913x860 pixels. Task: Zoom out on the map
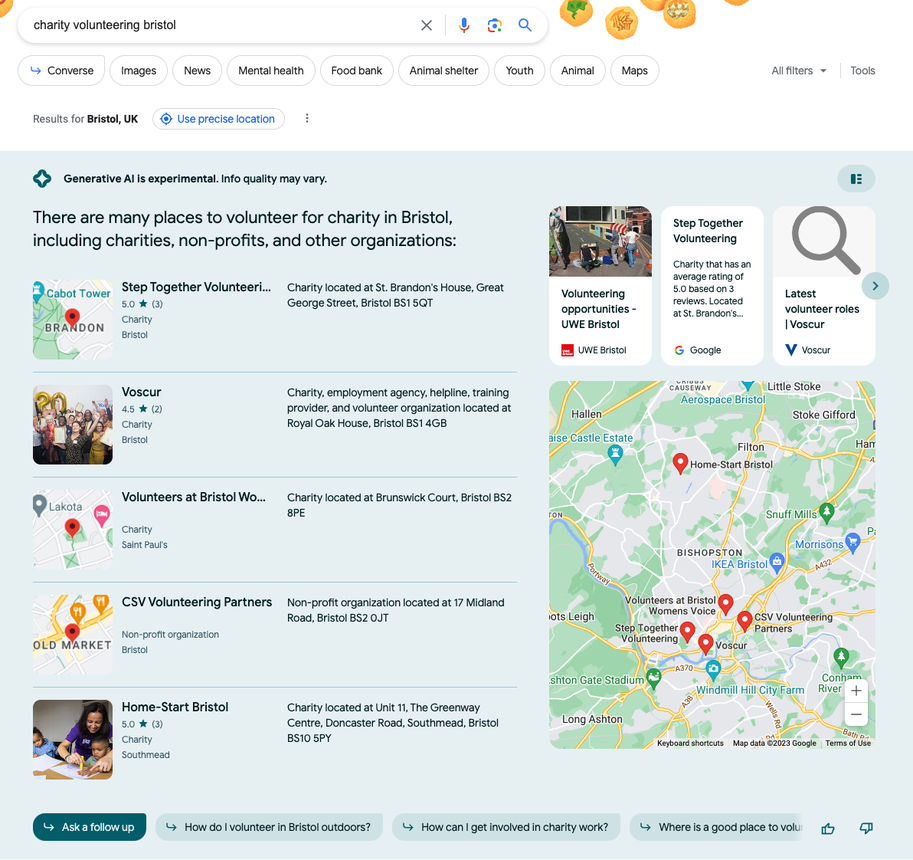(855, 714)
